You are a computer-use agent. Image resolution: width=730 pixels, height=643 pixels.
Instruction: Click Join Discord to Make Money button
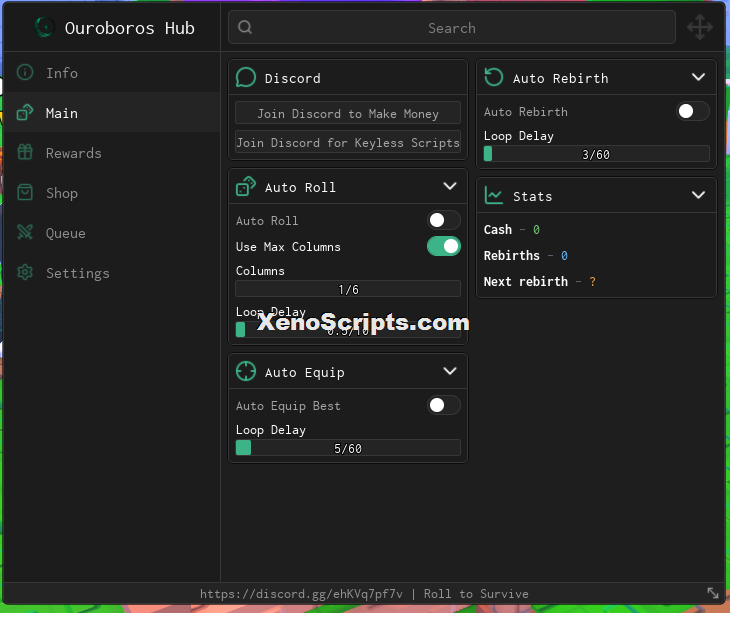pos(348,113)
